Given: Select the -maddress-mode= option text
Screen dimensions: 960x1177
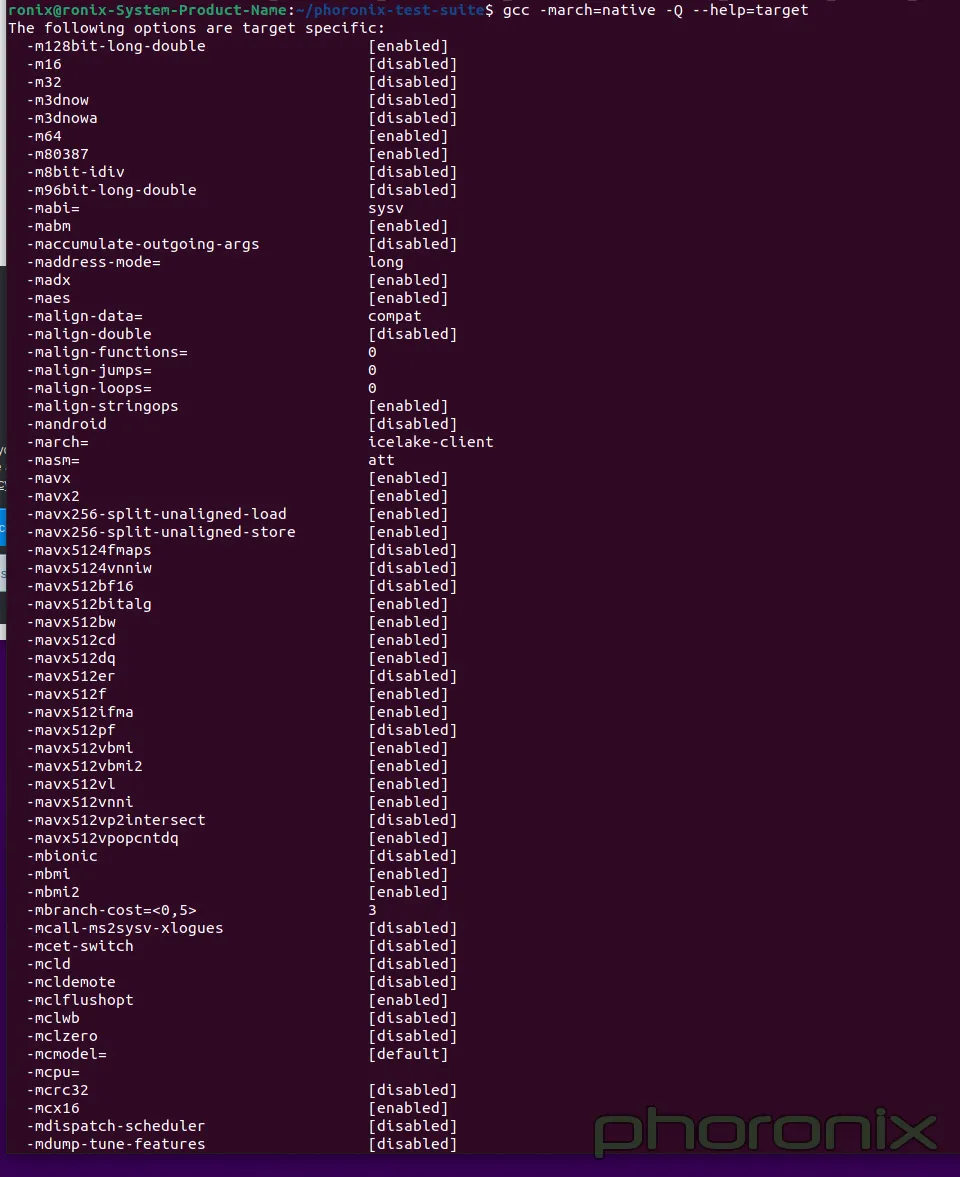Looking at the screenshot, I should [93, 262].
